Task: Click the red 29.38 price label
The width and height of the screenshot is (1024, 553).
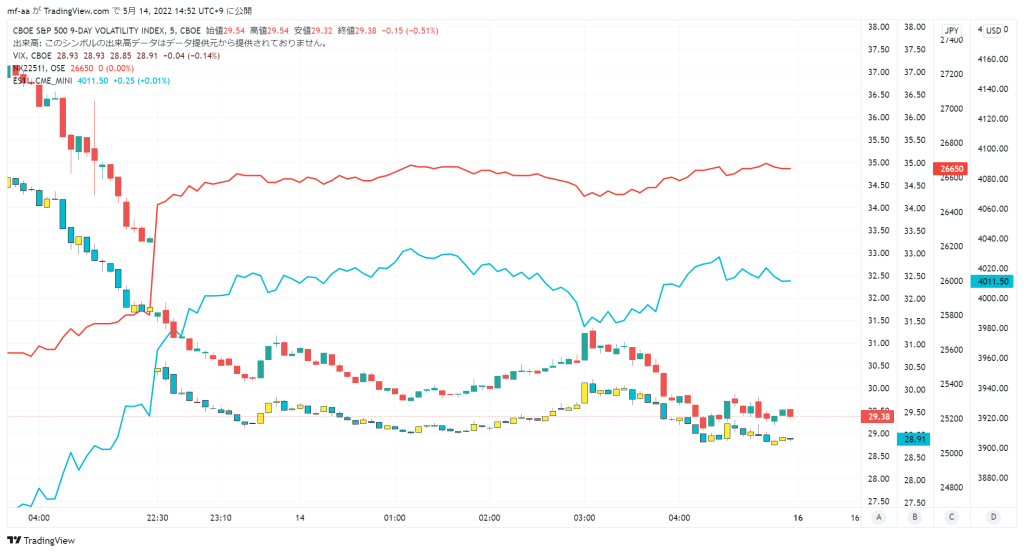Action: click(879, 417)
